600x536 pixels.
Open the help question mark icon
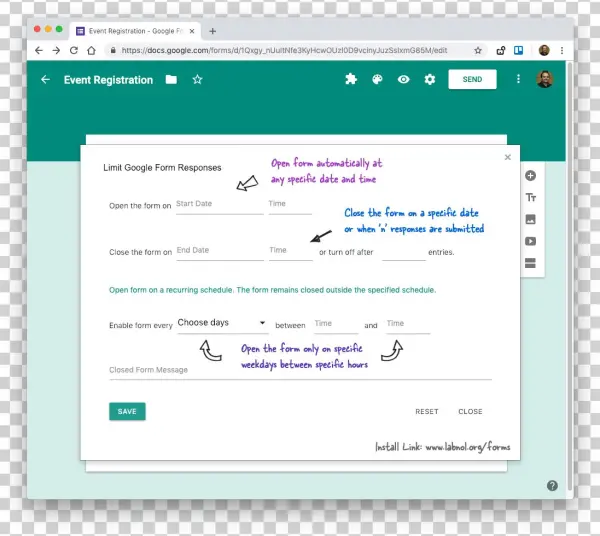pos(552,485)
